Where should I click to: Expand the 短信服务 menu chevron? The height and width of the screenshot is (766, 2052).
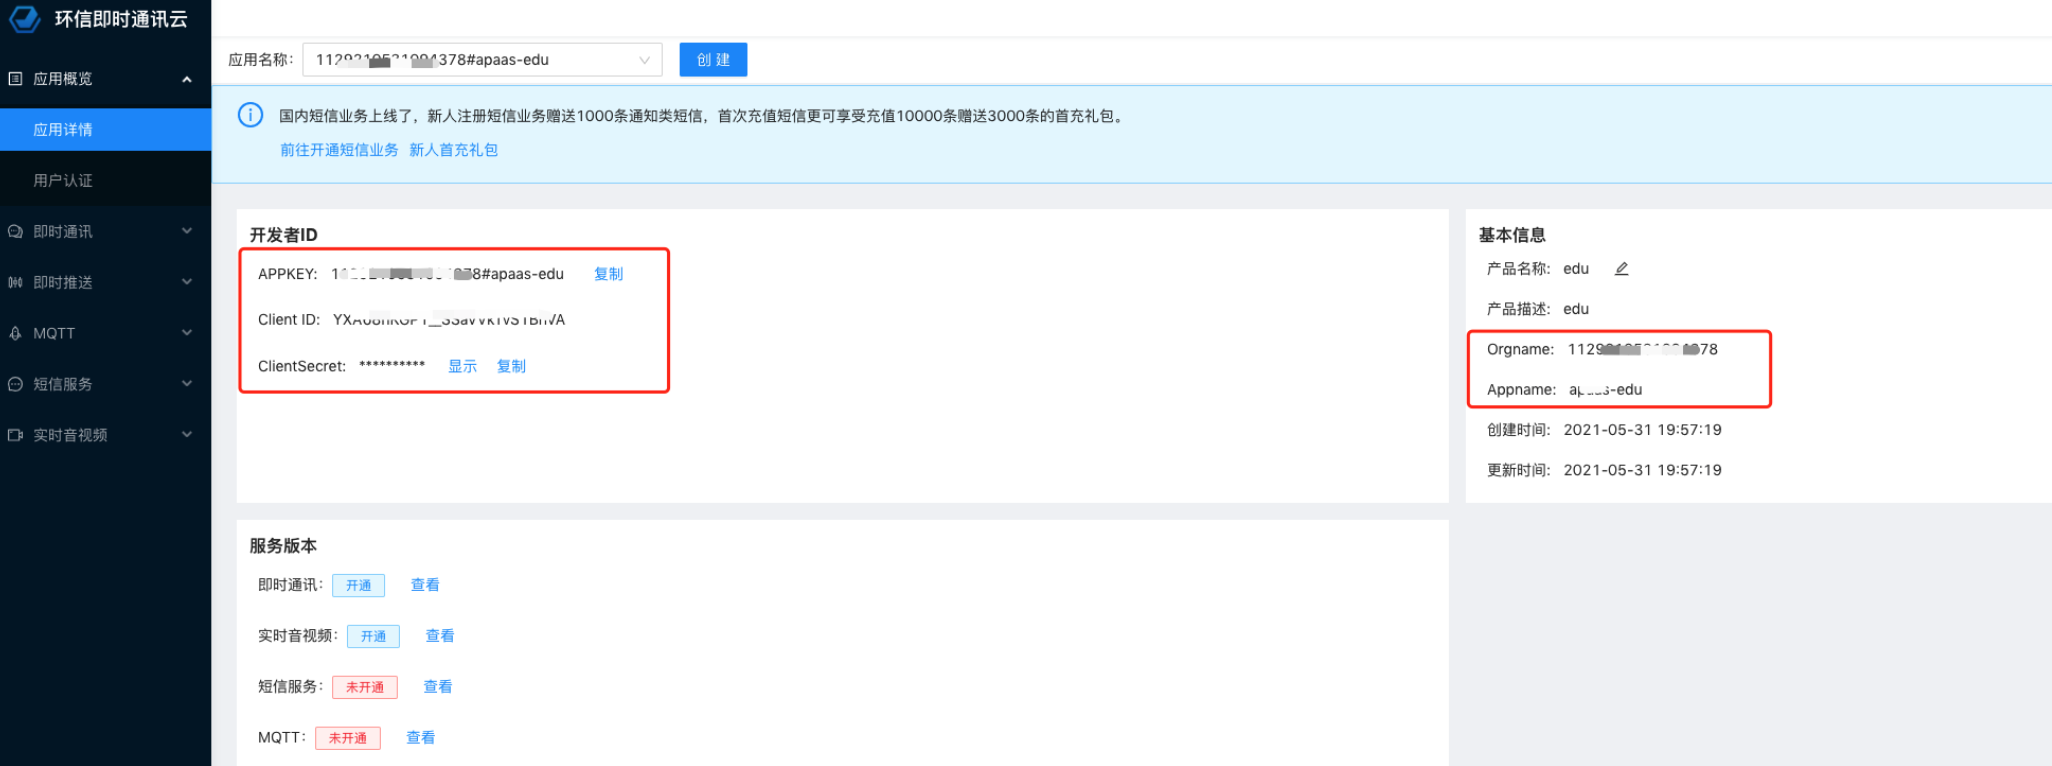187,384
